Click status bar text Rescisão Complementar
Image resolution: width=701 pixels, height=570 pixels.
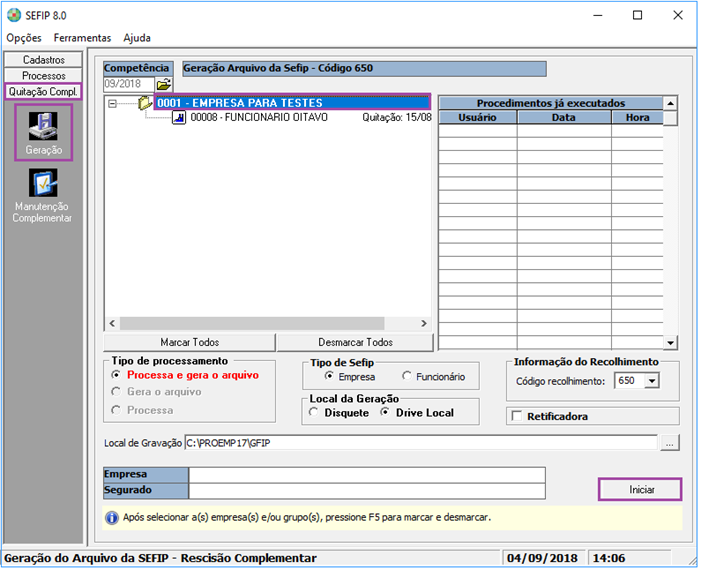pos(249,558)
